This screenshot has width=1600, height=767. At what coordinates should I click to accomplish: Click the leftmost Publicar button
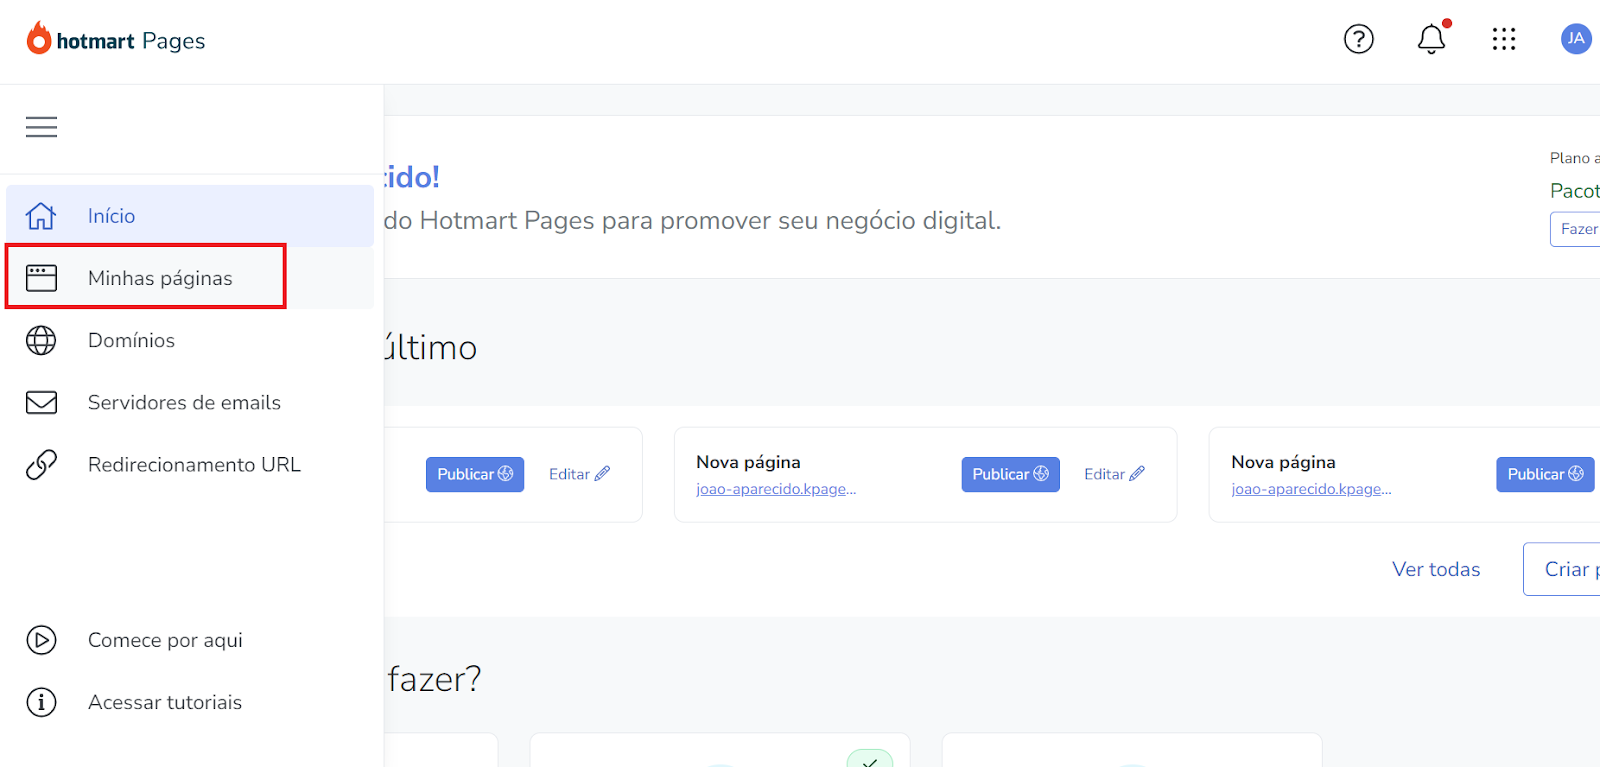coord(475,474)
